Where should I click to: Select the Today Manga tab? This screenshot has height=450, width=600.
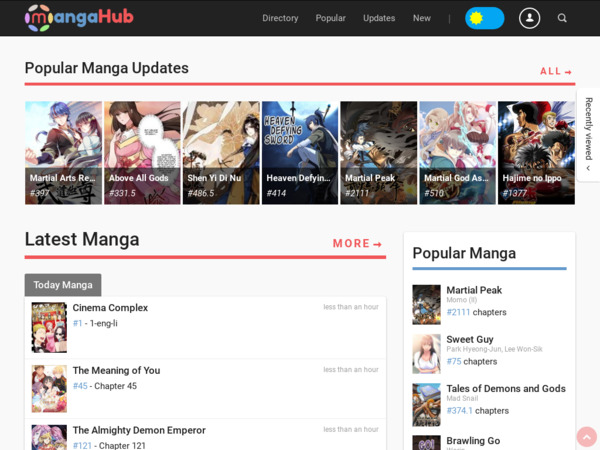(x=63, y=285)
